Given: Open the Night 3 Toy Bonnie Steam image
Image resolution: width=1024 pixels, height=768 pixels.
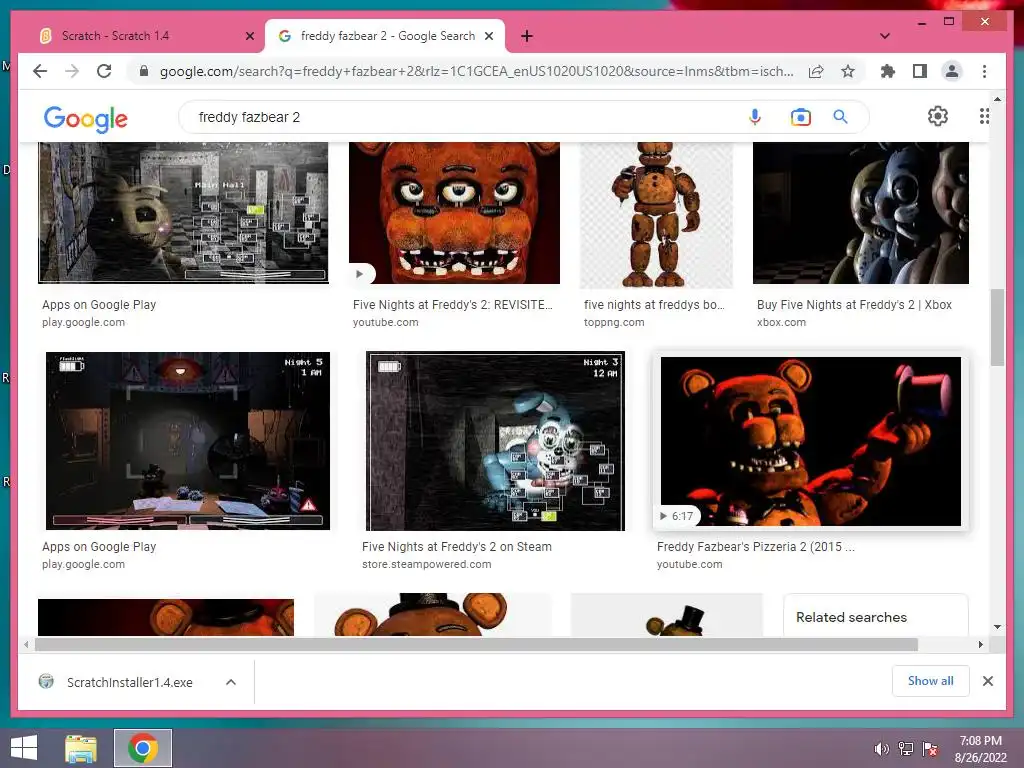Looking at the screenshot, I should (495, 441).
